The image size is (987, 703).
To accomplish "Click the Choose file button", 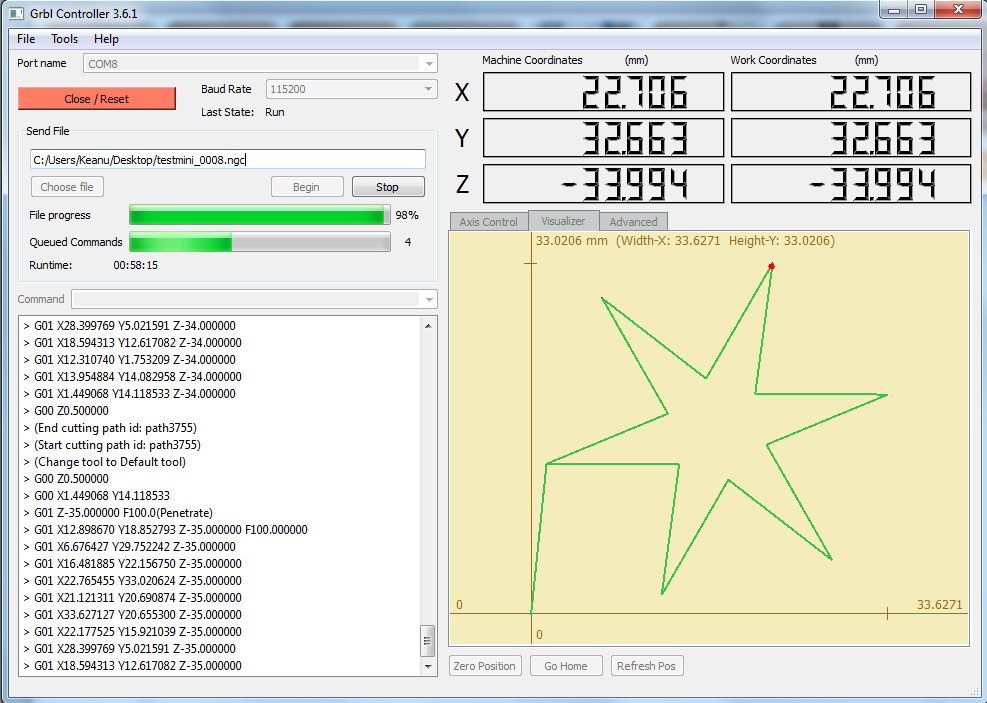I will pos(67,187).
